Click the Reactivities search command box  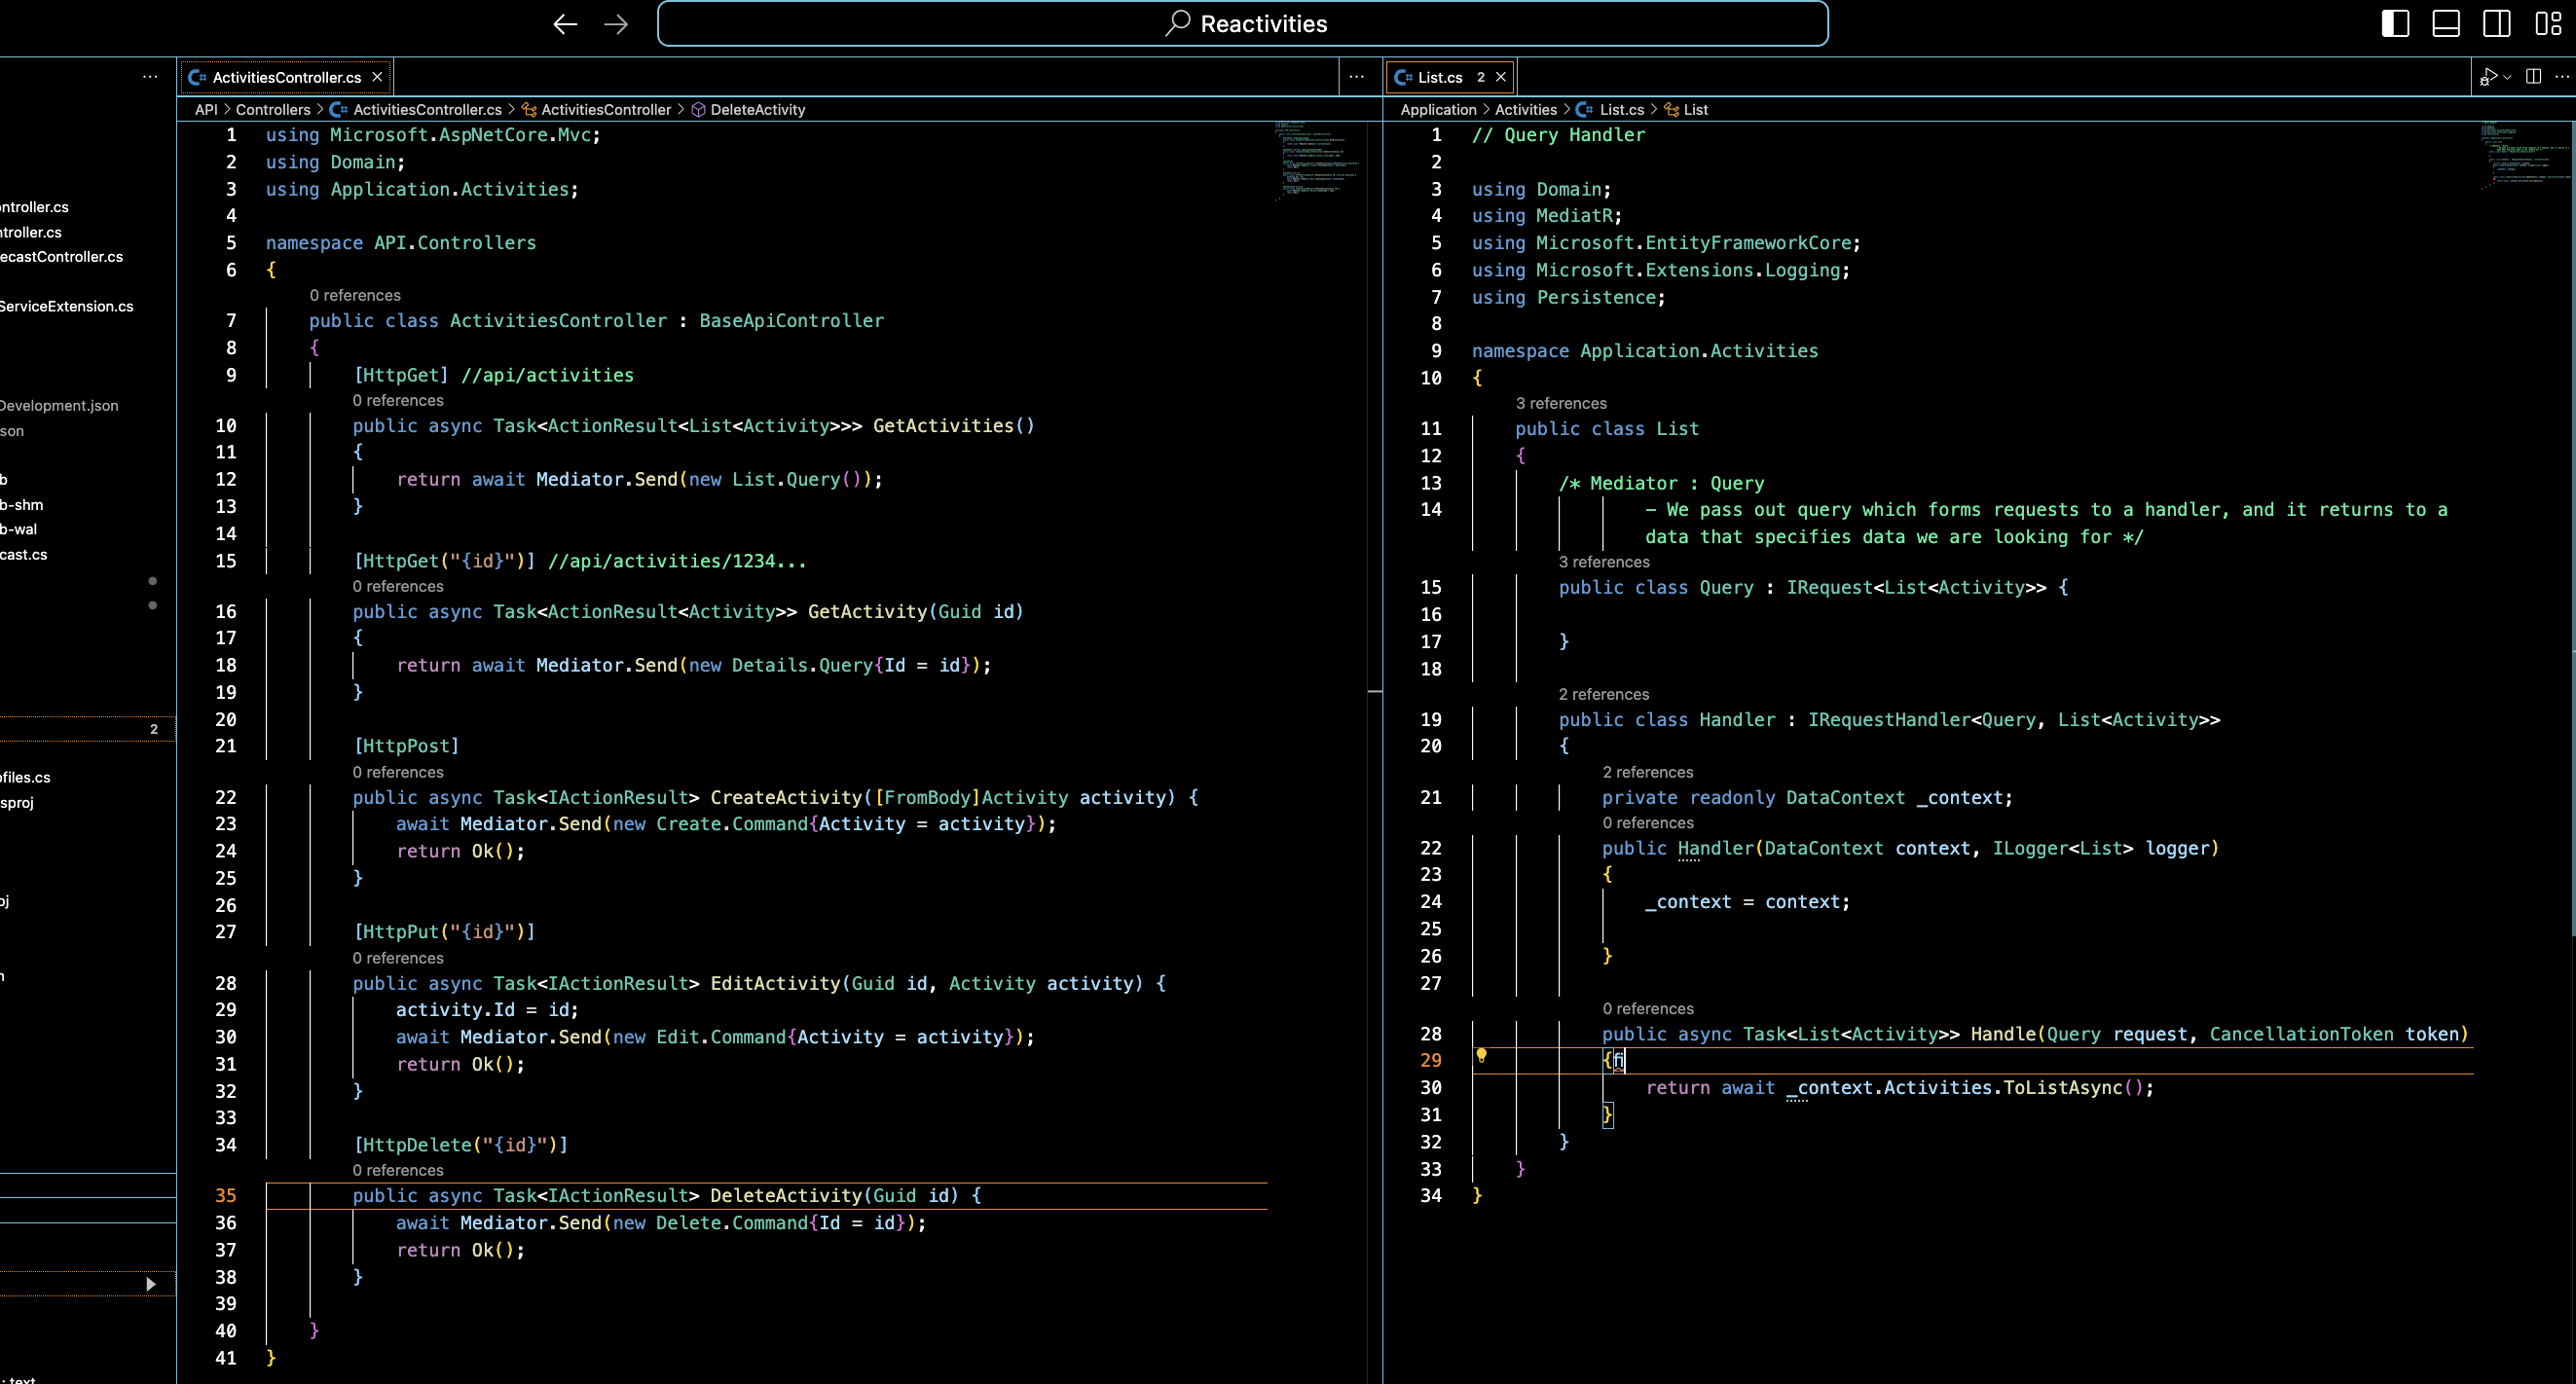1242,24
